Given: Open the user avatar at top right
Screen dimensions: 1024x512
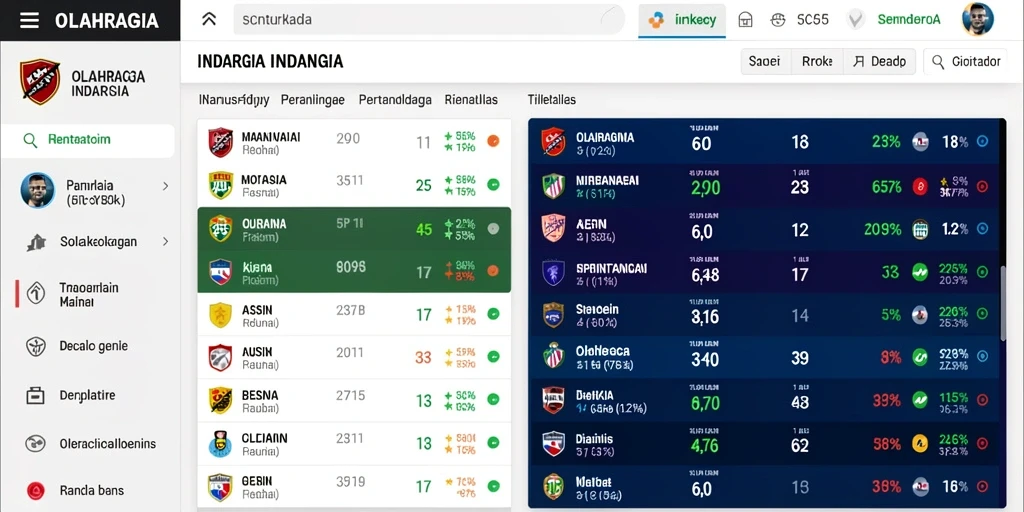Looking at the screenshot, I should [978, 19].
